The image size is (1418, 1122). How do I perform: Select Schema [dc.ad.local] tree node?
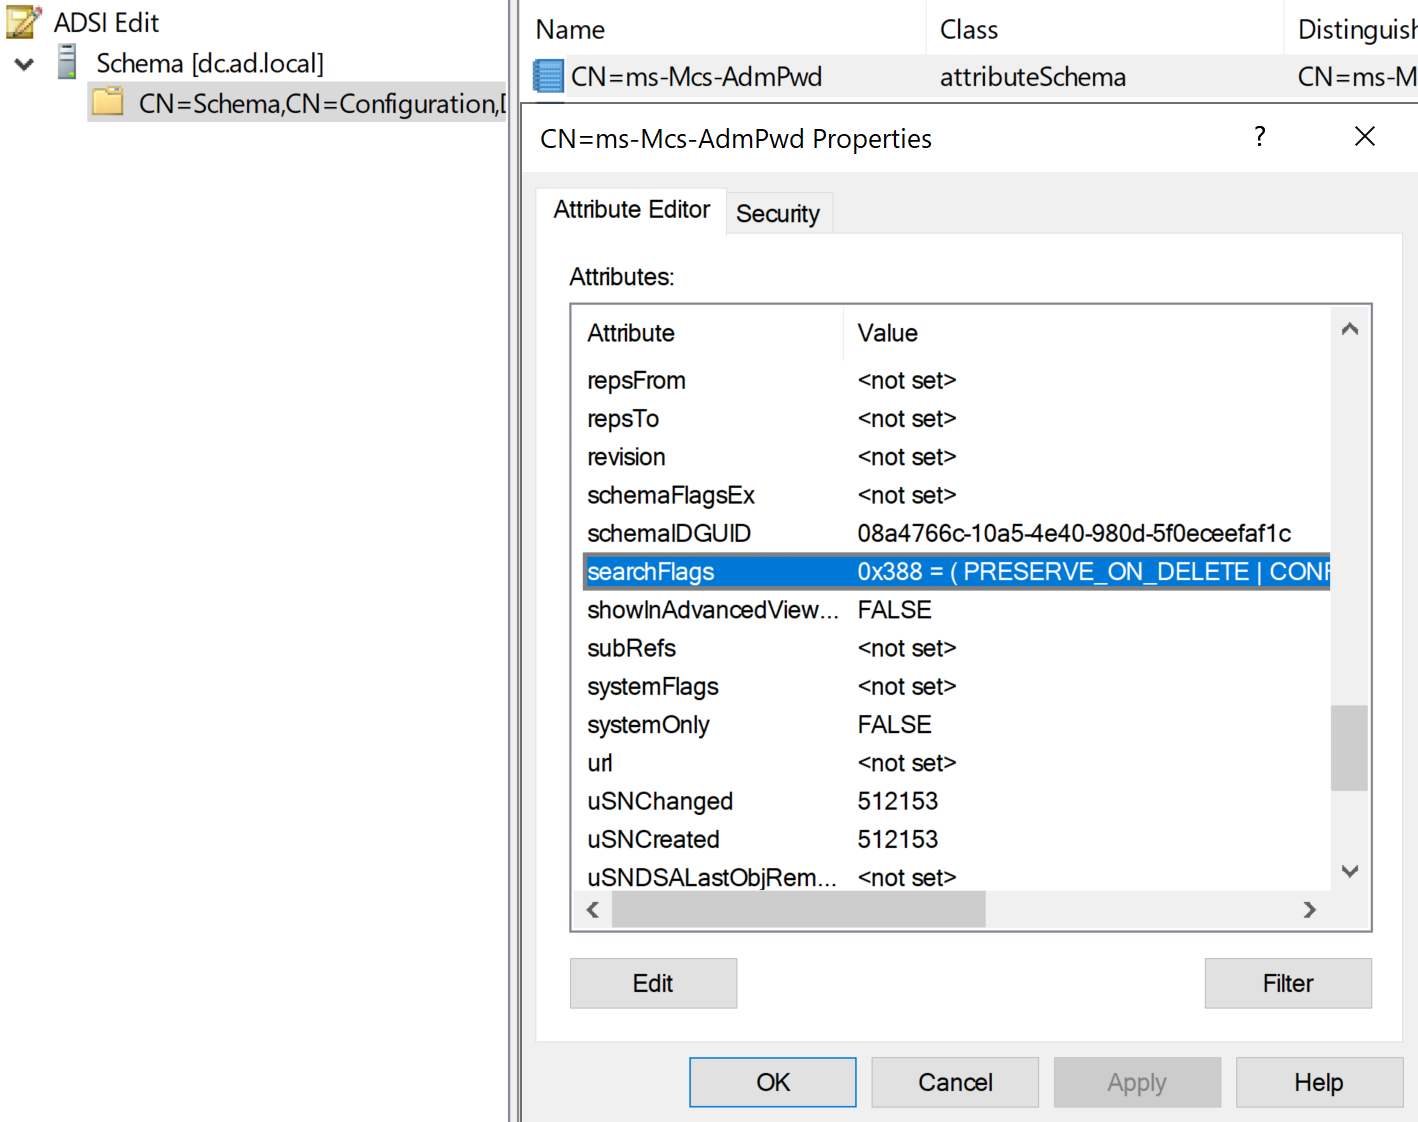pyautogui.click(x=210, y=63)
